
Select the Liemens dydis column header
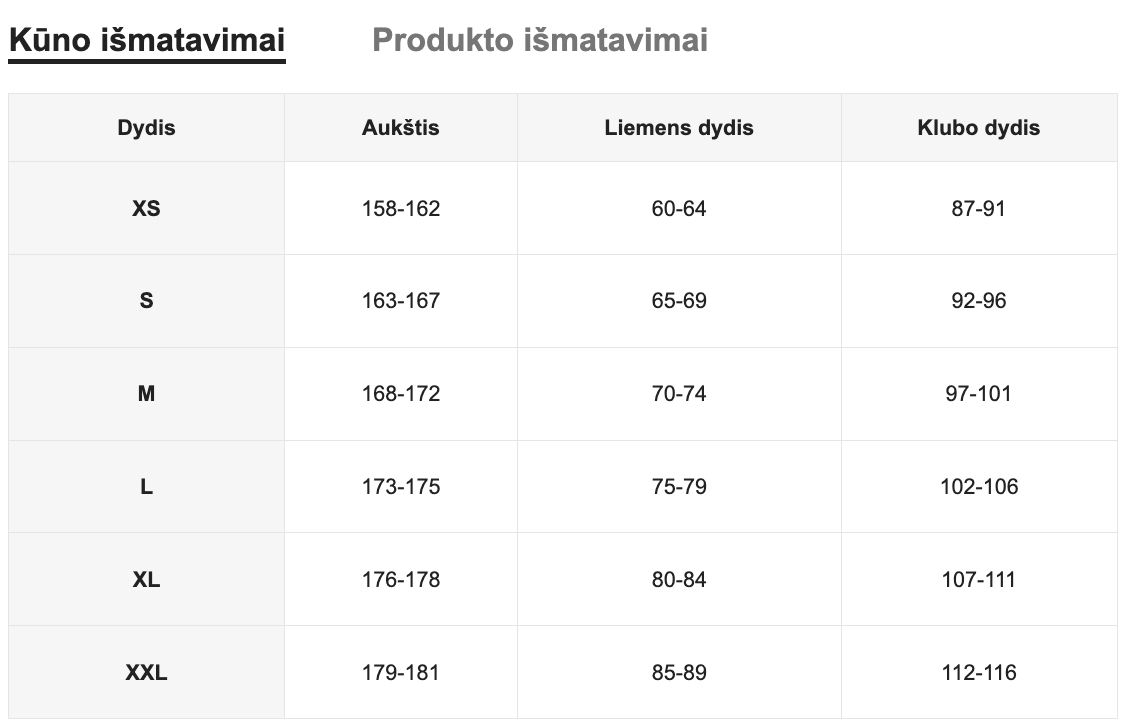coord(679,128)
